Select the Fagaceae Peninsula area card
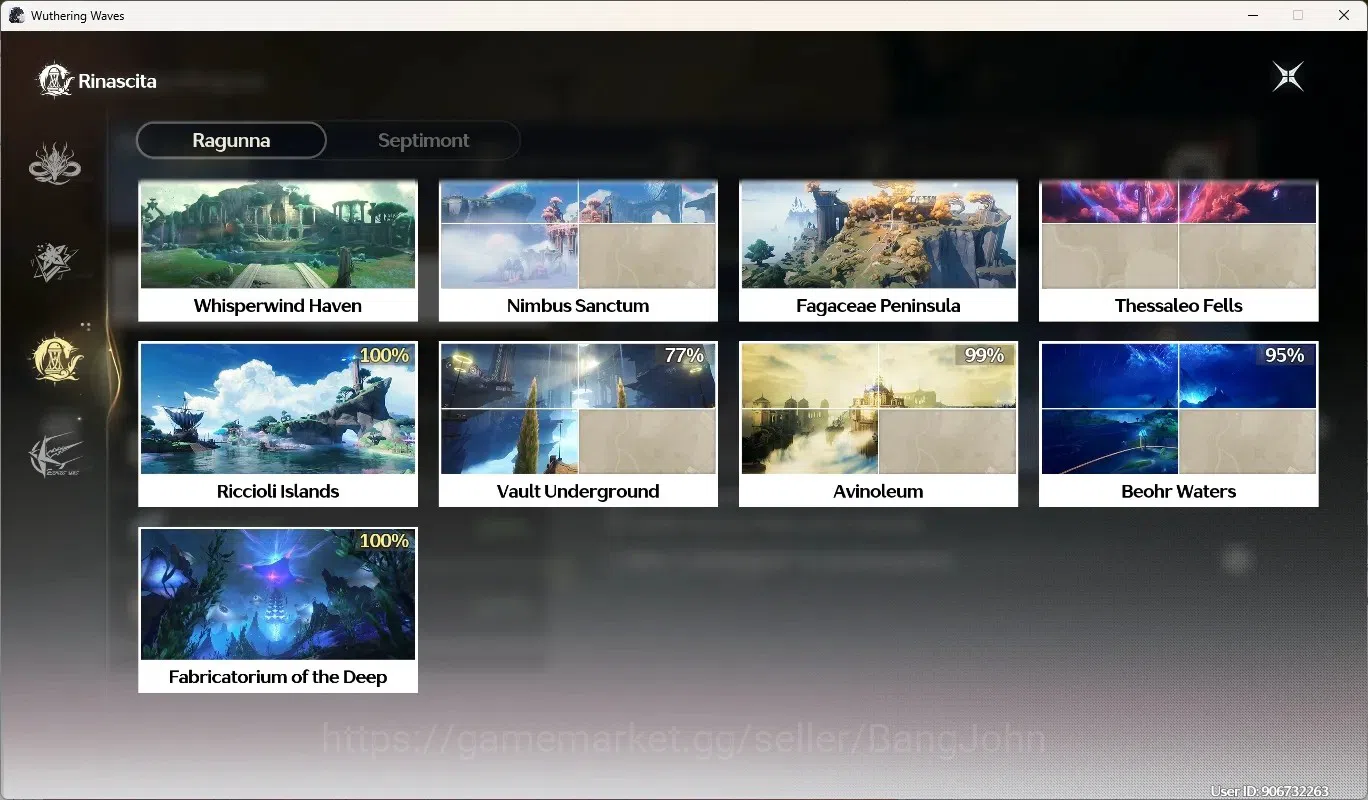The image size is (1368, 800). (x=878, y=251)
